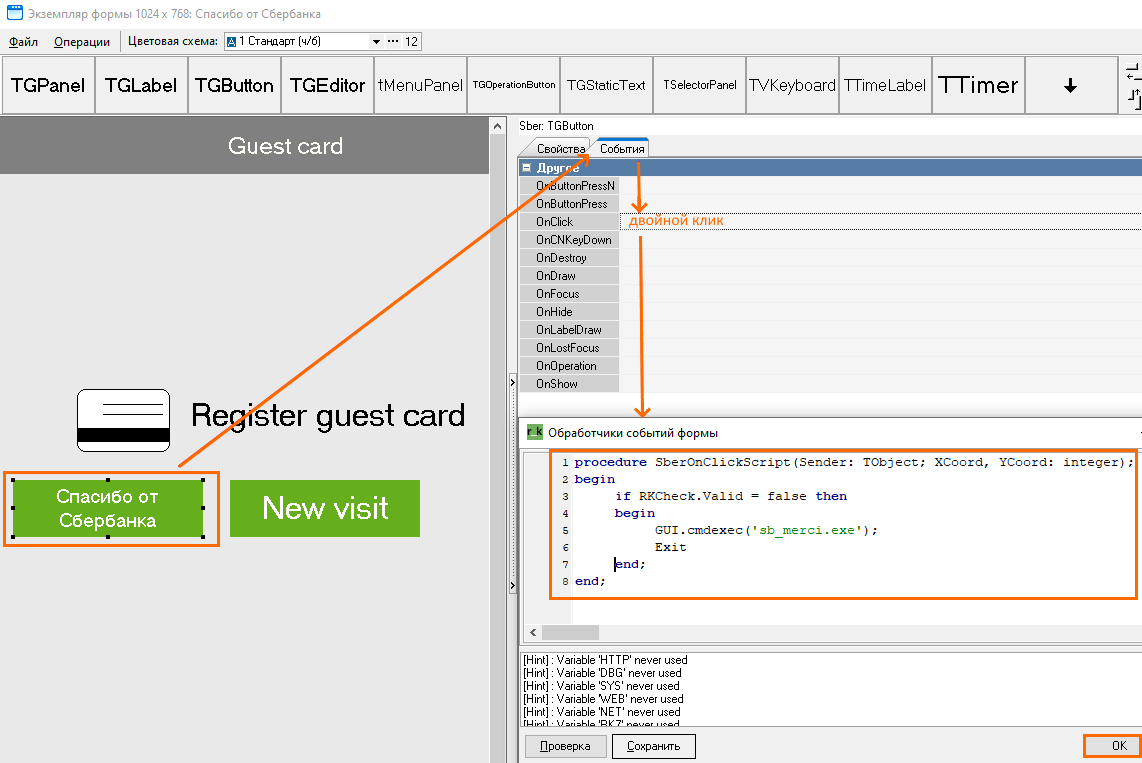Switch to the Свойства tab
This screenshot has width=1142, height=763.
560,149
